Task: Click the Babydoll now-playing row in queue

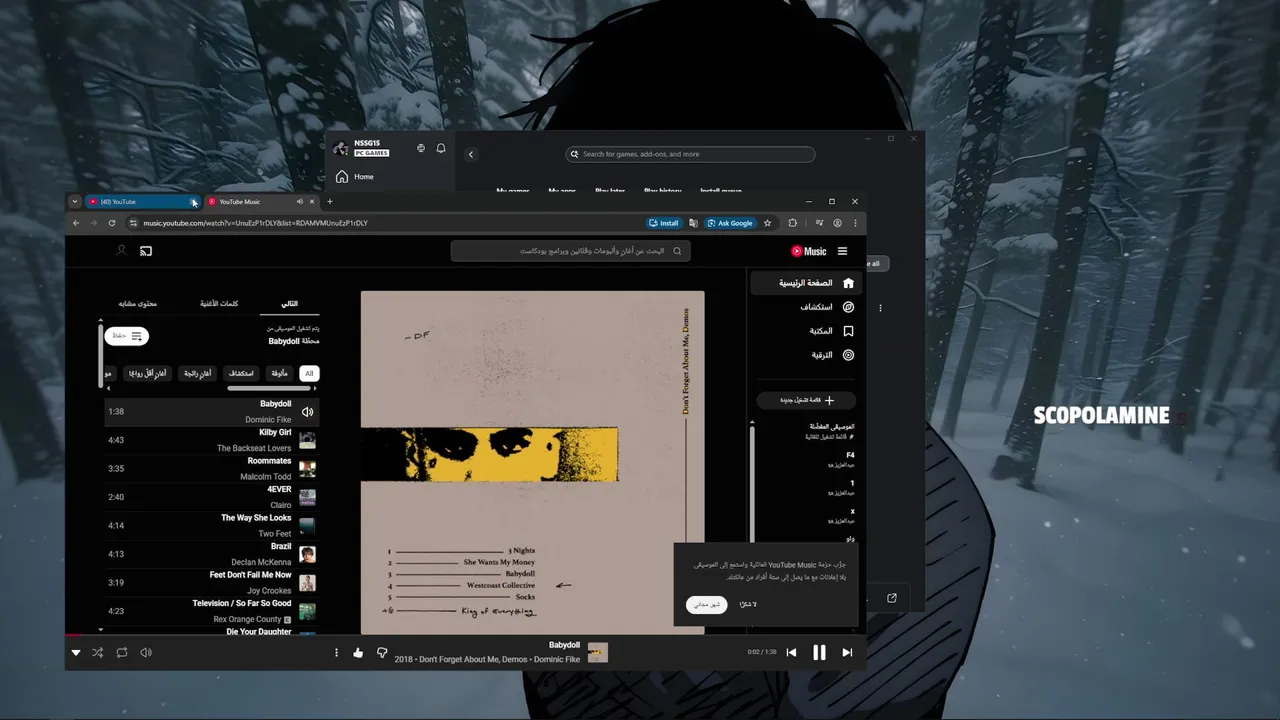Action: point(211,412)
